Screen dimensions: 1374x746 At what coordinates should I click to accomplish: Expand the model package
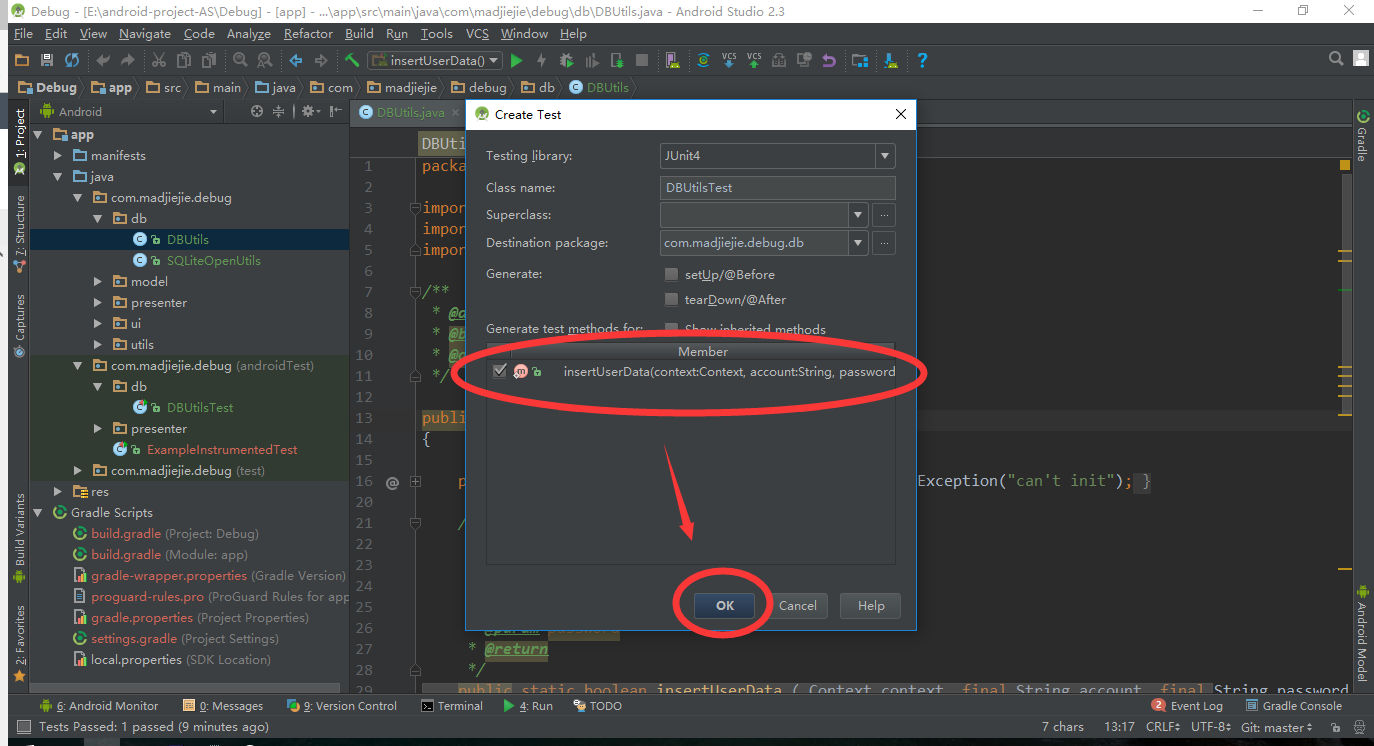[x=98, y=282]
